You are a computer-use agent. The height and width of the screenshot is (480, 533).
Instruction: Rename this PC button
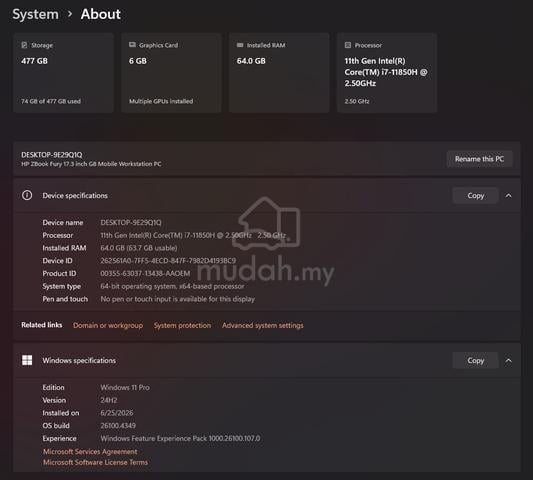(479, 159)
